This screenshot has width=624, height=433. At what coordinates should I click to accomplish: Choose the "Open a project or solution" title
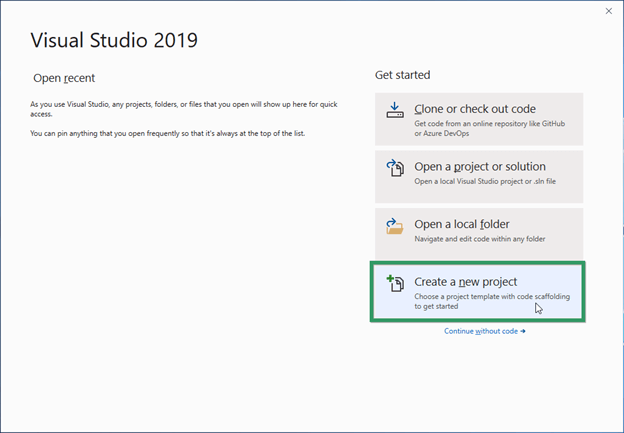pyautogui.click(x=480, y=167)
